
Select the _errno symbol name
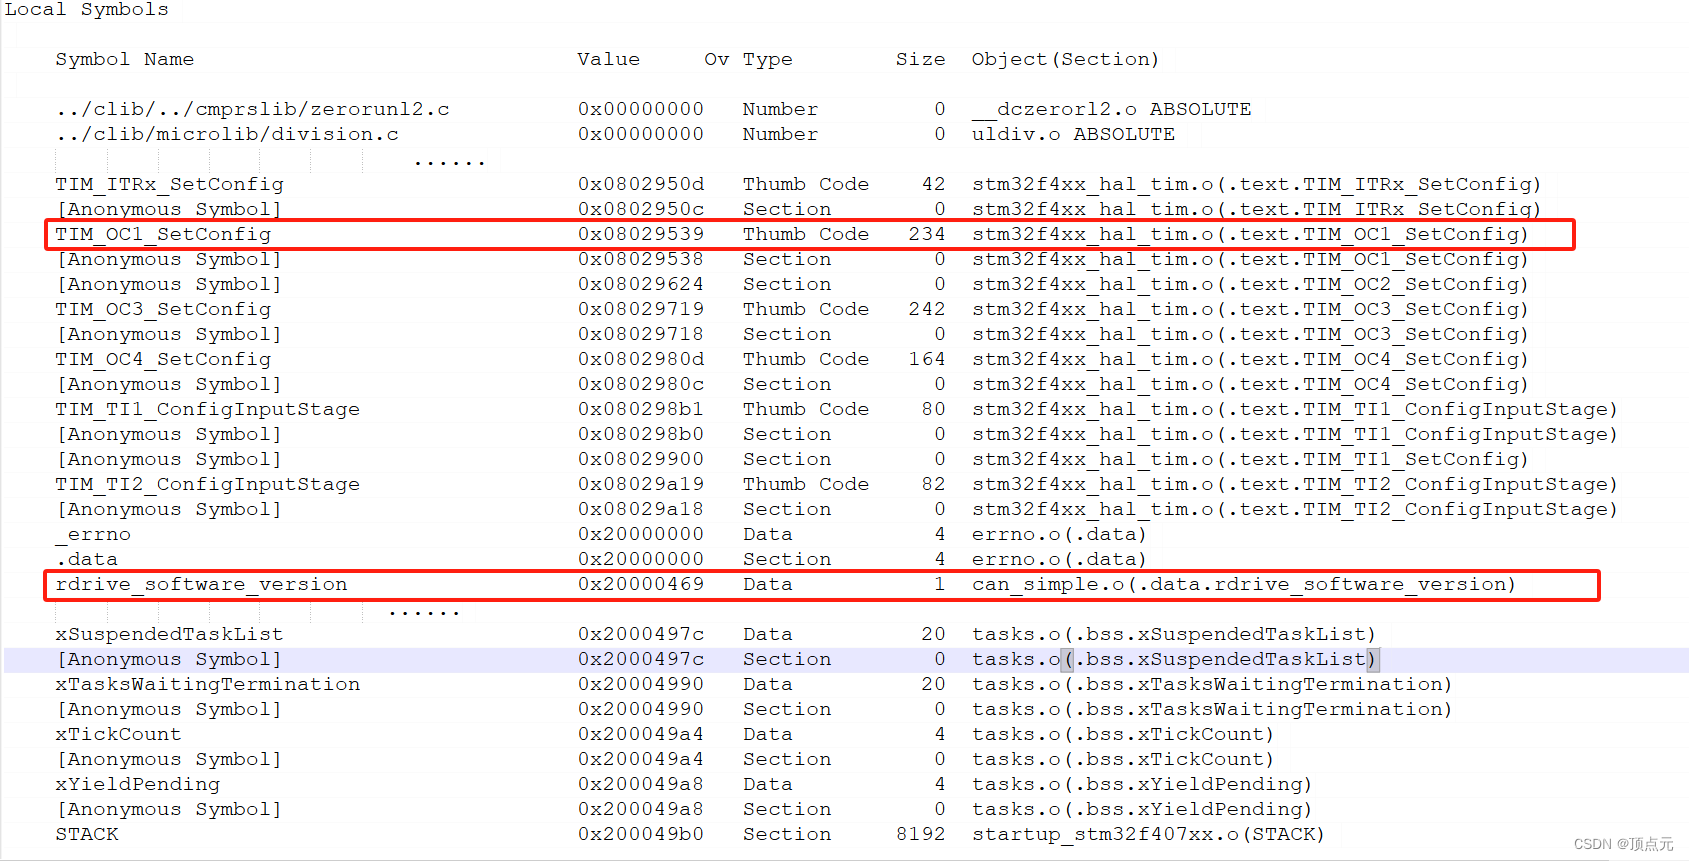(x=93, y=535)
